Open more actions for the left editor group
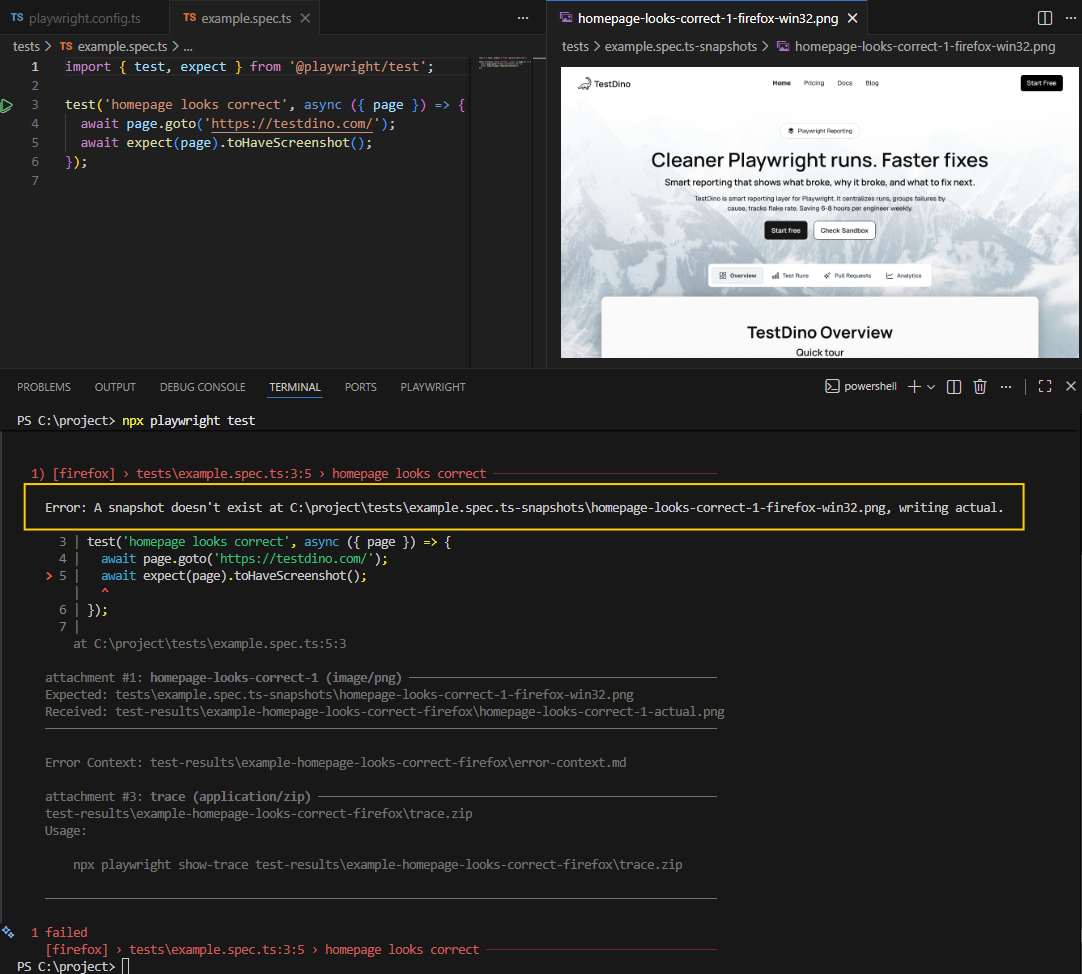The height and width of the screenshot is (974, 1082). (523, 18)
